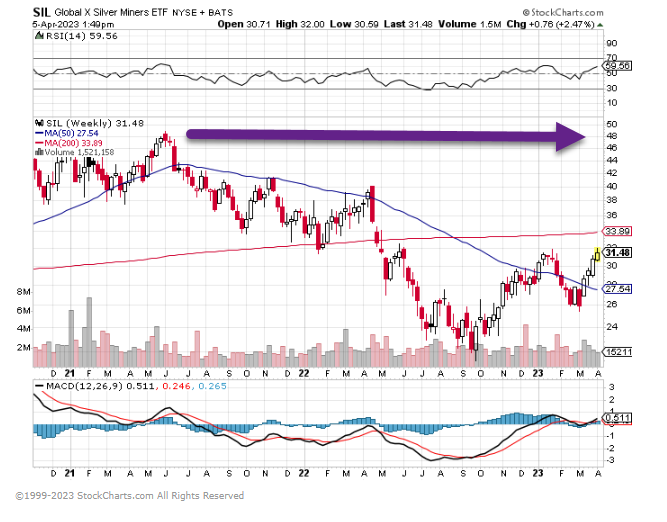Click the RSI(14) 59.56 panel label
This screenshot has width=667, height=522.
[x=82, y=36]
